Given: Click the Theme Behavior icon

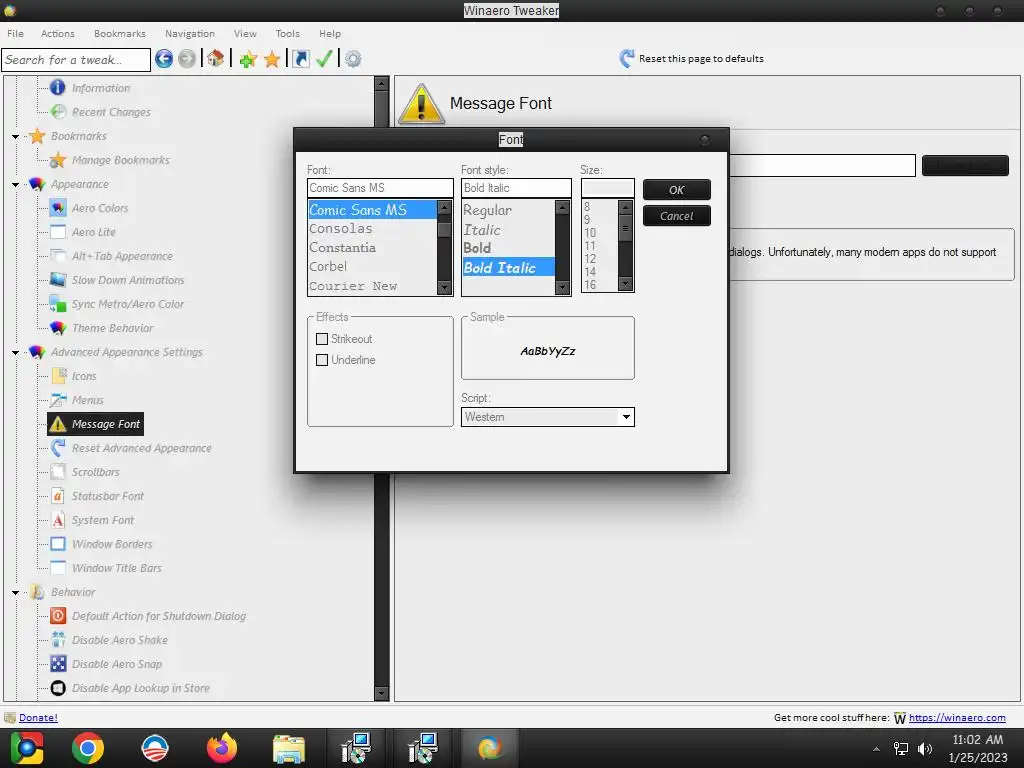Looking at the screenshot, I should tap(58, 328).
